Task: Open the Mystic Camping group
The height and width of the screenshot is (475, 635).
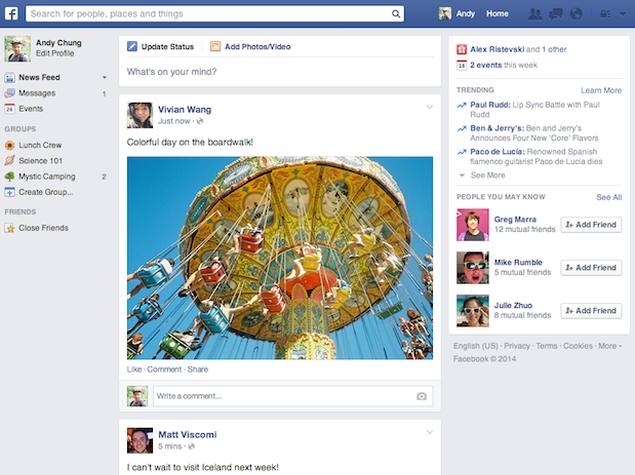Action: click(x=46, y=177)
